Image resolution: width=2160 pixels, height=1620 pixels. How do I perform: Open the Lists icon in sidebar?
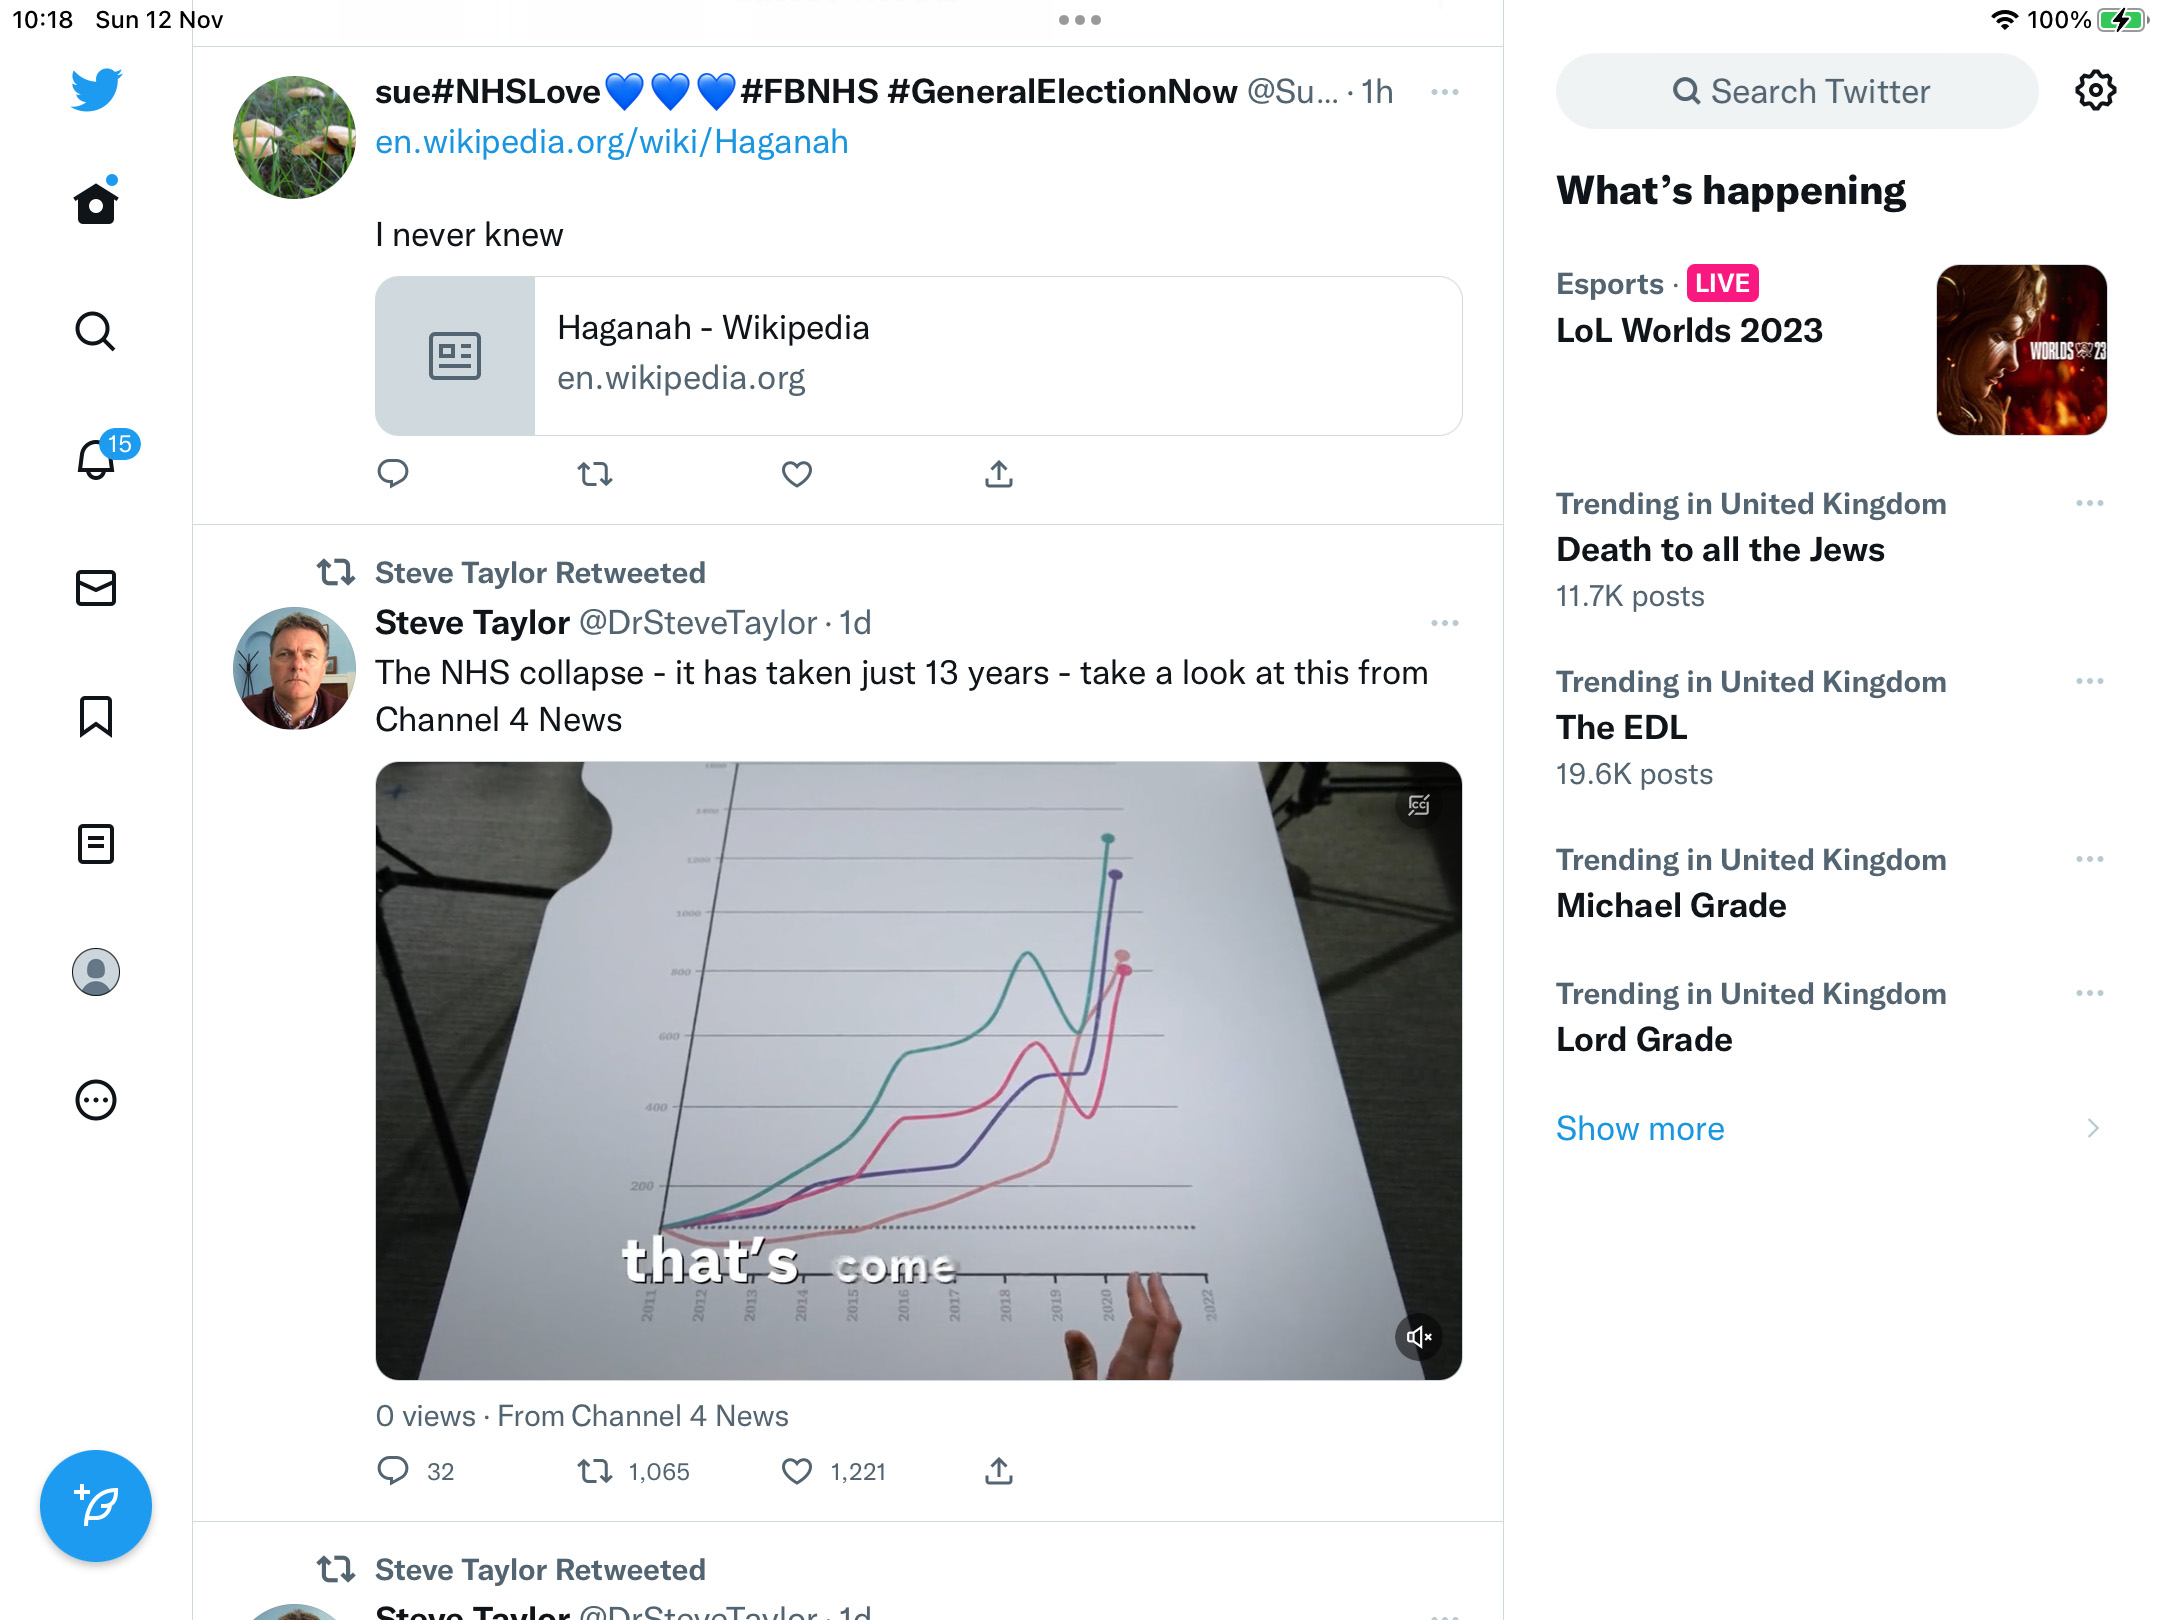(x=96, y=844)
